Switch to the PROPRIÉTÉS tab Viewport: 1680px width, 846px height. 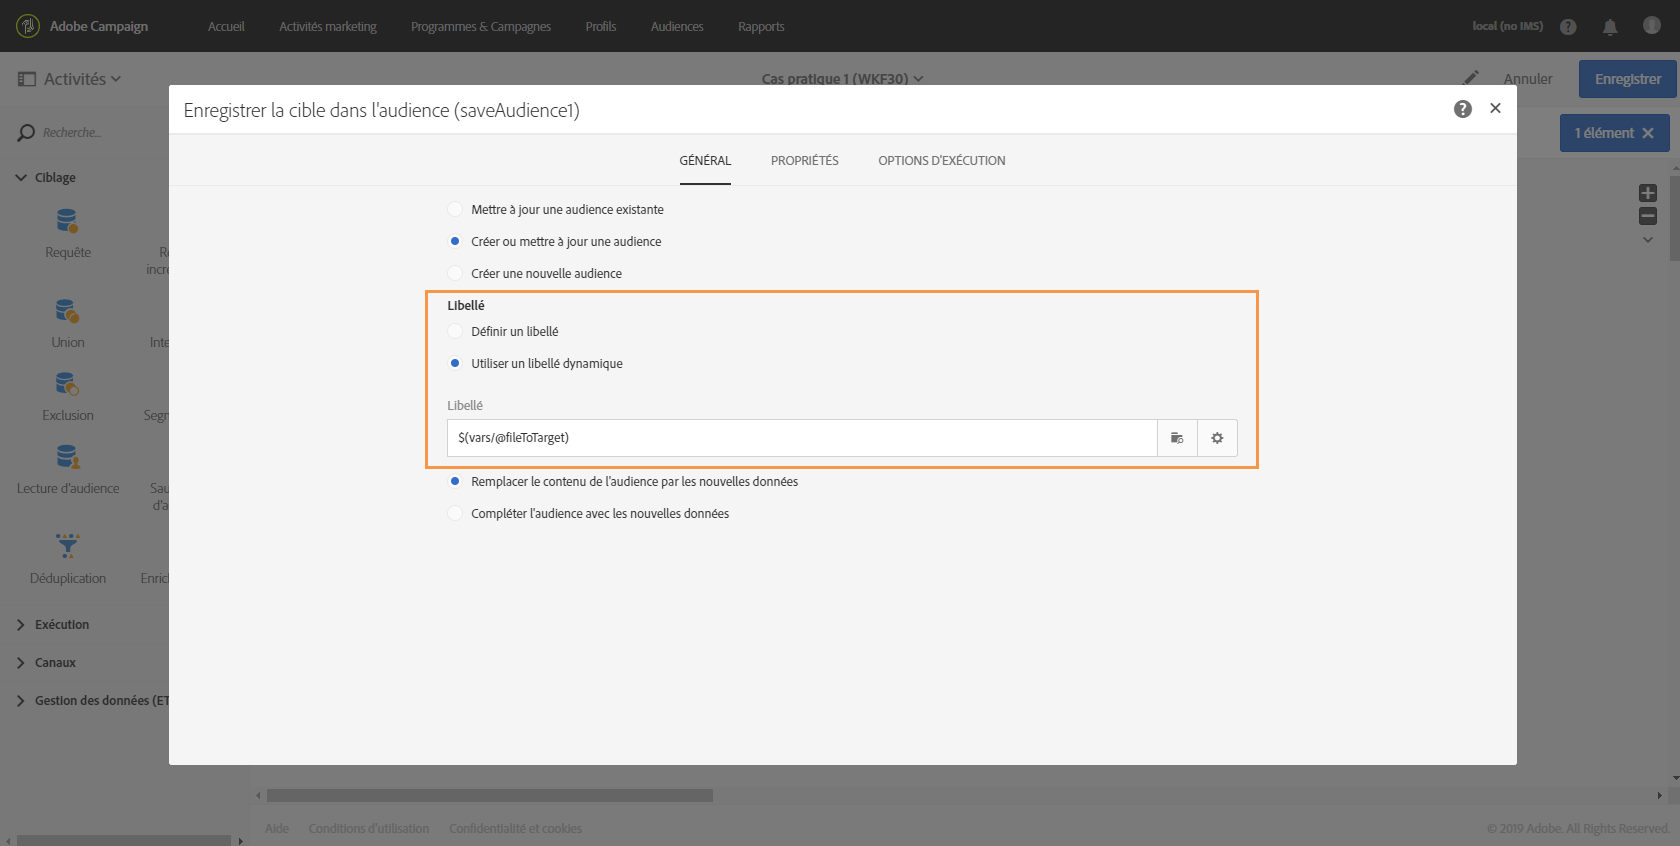805,160
